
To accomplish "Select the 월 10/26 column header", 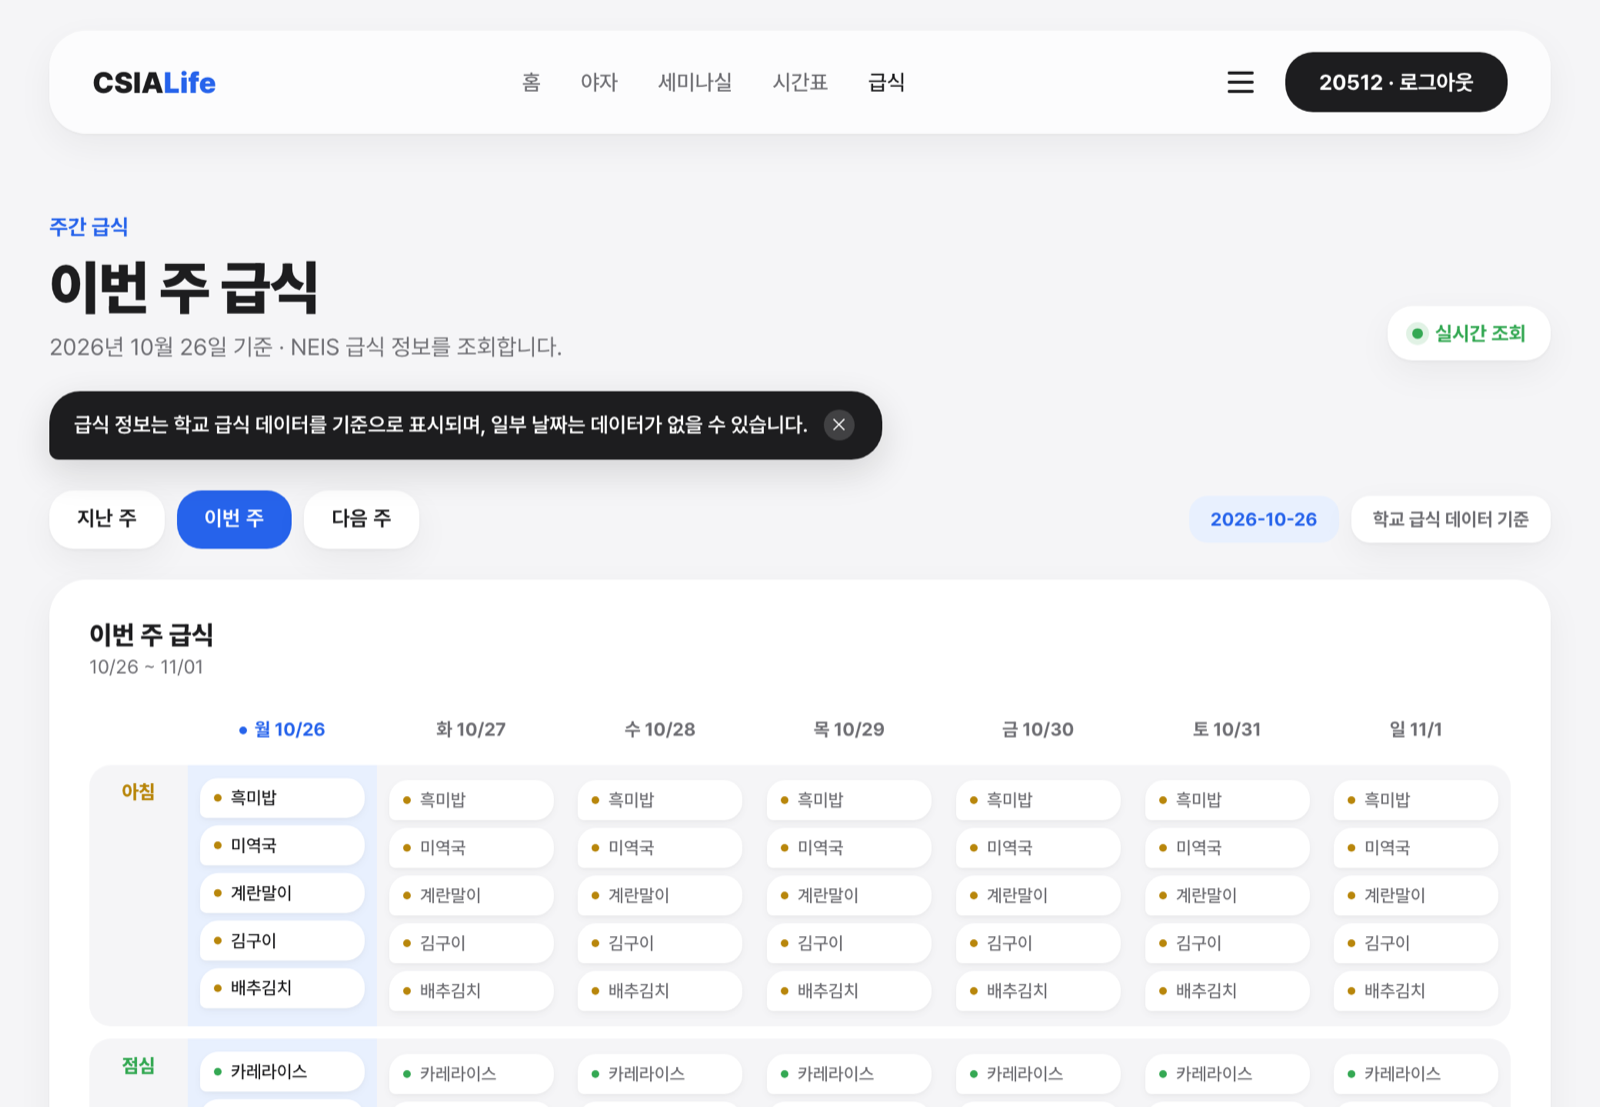I will point(282,729).
